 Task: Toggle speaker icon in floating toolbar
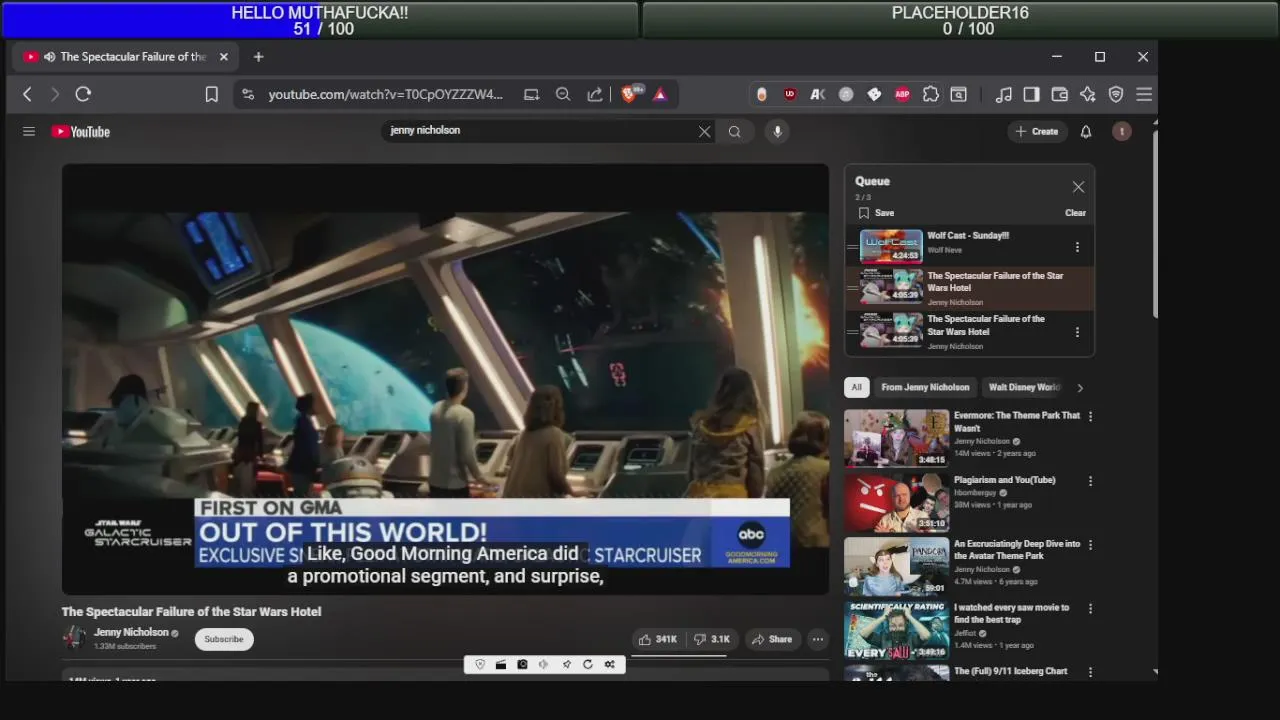pos(544,664)
